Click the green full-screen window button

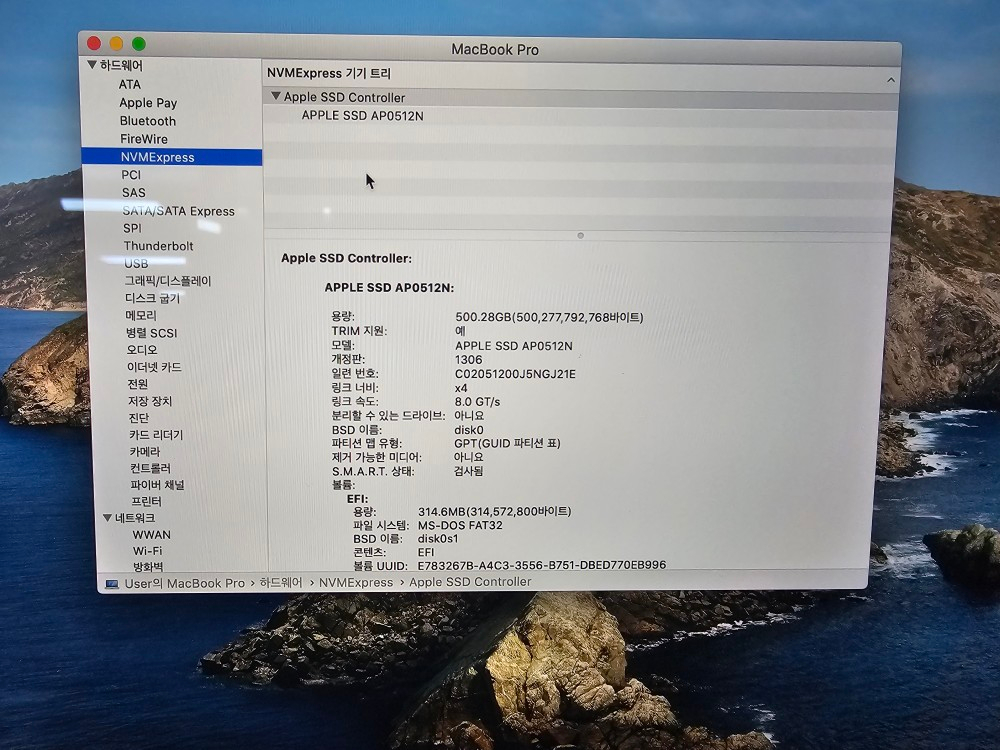[139, 44]
